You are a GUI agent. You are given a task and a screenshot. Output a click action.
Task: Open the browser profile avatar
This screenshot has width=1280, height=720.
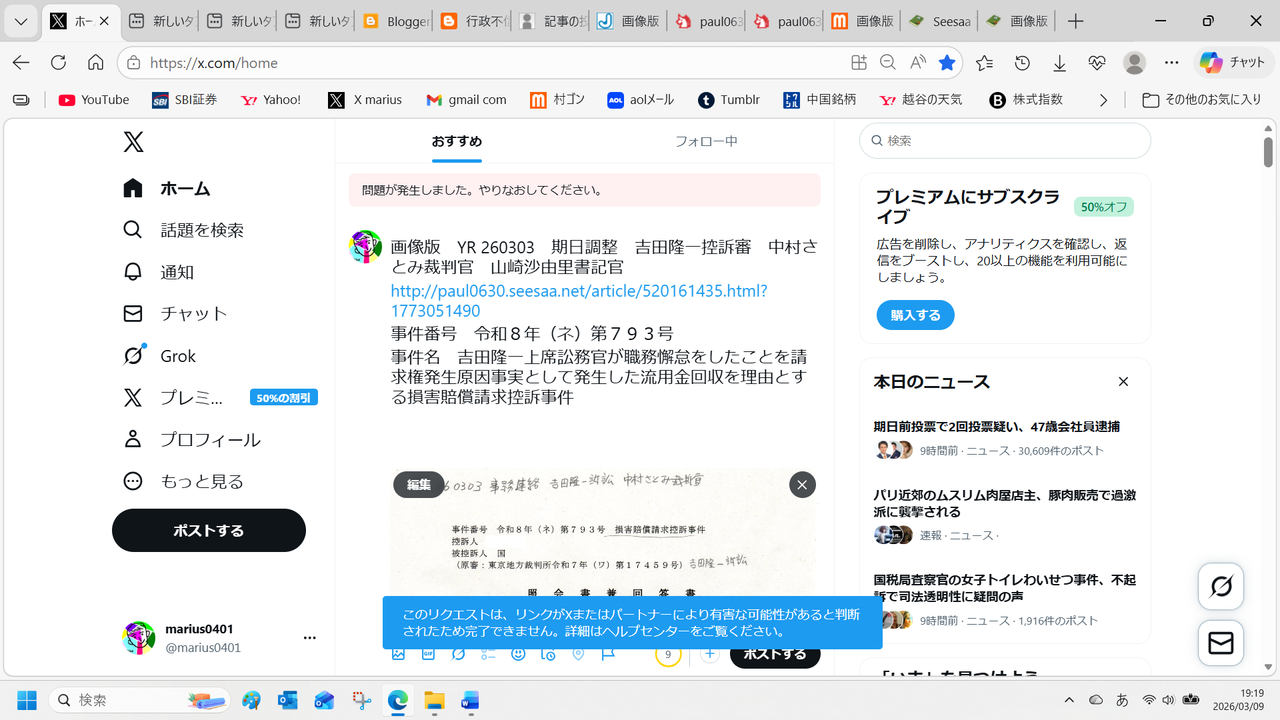pos(1134,62)
